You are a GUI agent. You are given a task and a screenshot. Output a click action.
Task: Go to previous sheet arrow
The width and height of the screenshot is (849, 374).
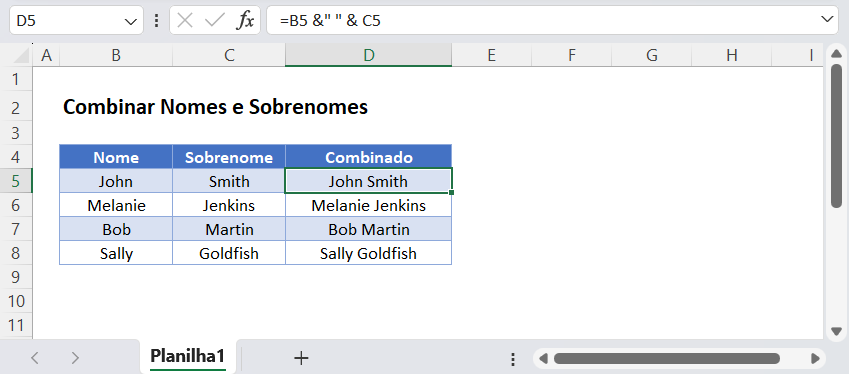point(35,357)
